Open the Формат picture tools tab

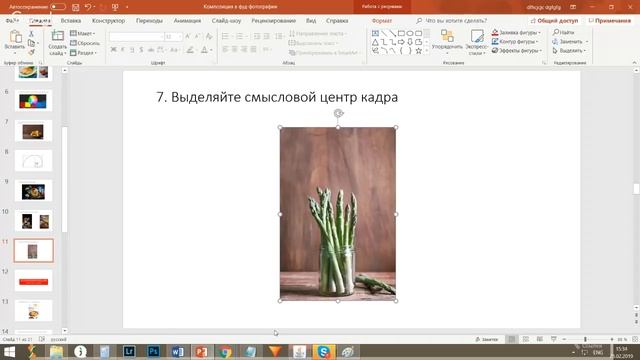(382, 20)
